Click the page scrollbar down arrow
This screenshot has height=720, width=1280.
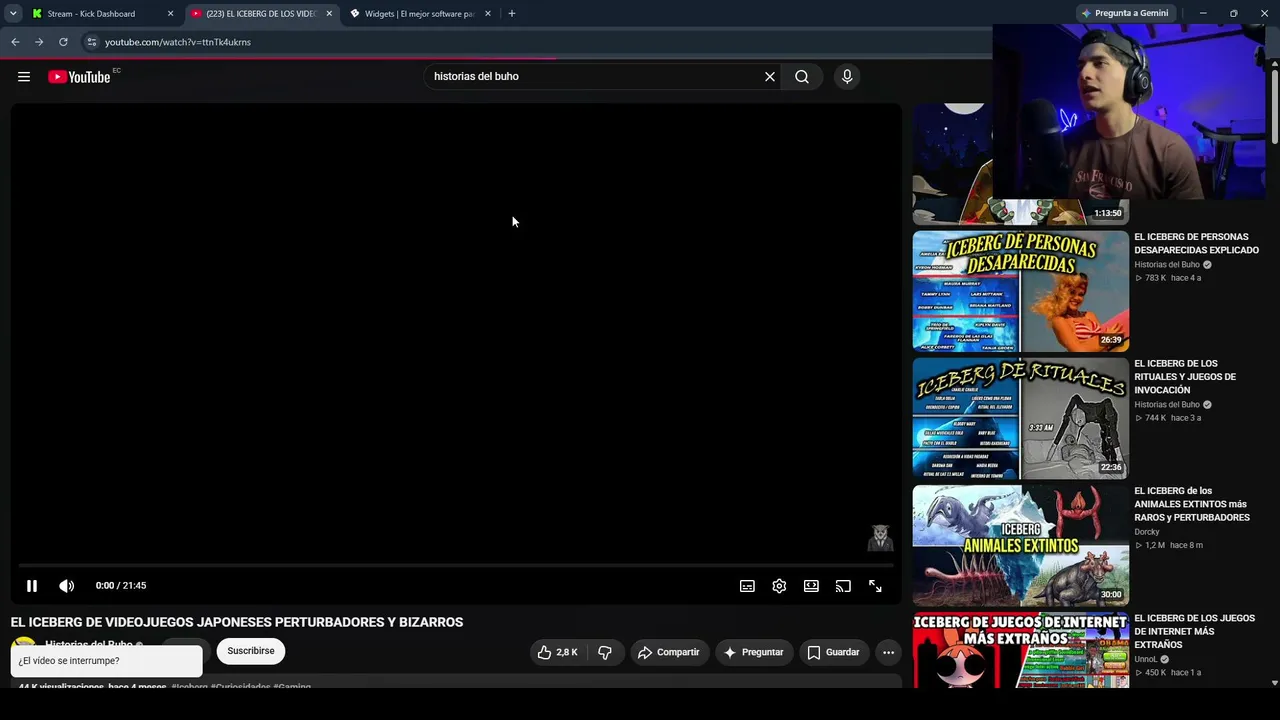click(x=1274, y=682)
